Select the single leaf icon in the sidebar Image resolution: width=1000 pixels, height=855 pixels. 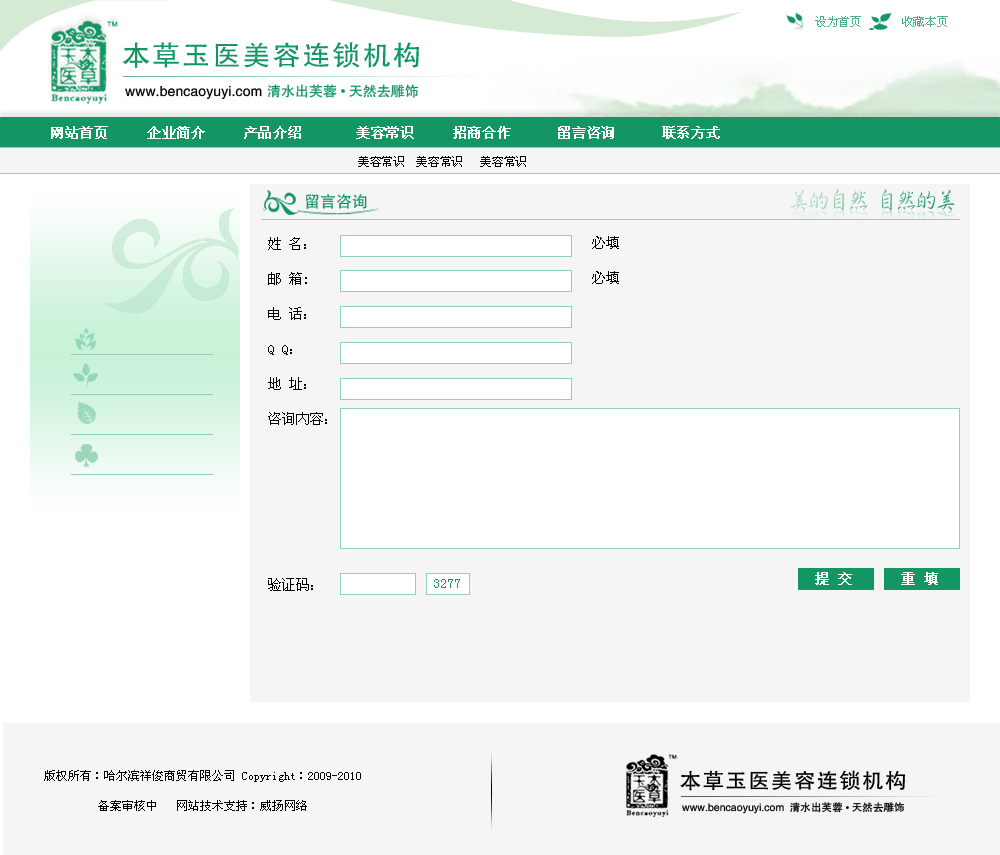coord(86,413)
